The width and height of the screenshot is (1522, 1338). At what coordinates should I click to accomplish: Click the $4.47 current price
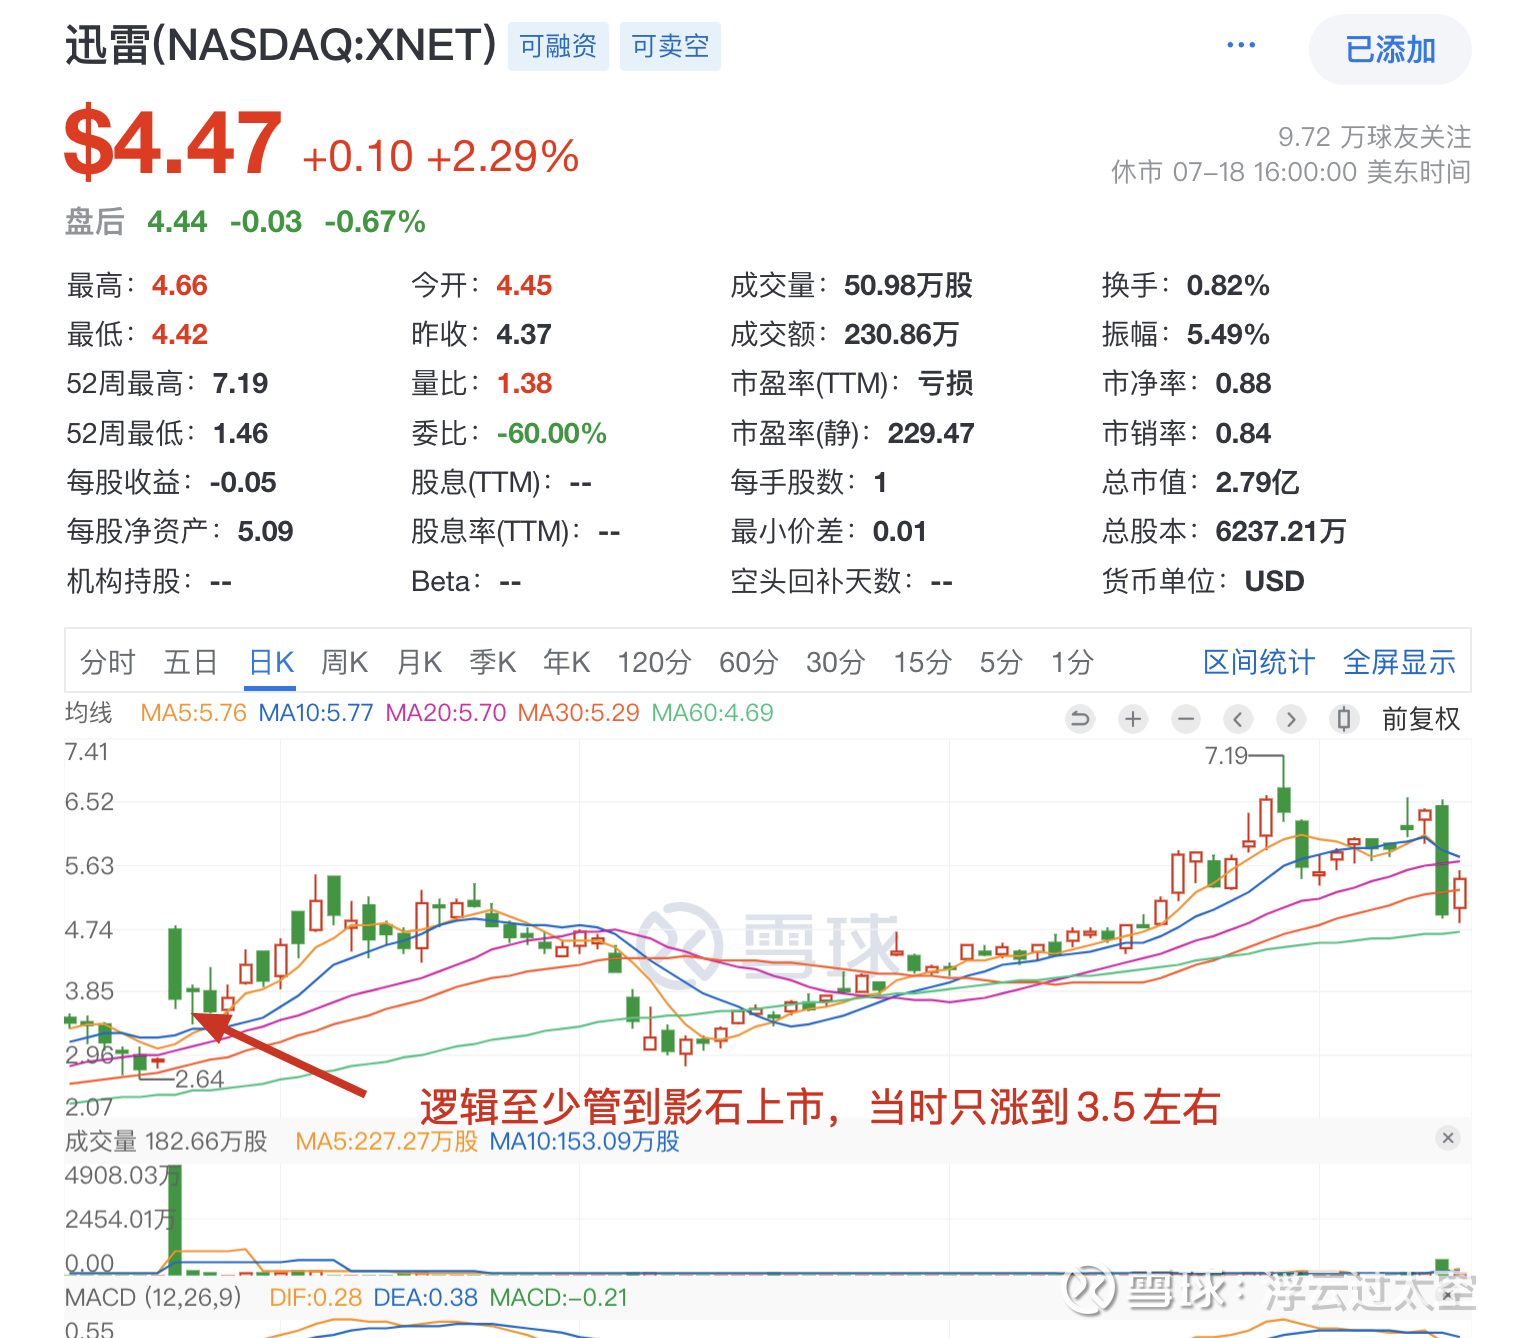click(x=173, y=143)
